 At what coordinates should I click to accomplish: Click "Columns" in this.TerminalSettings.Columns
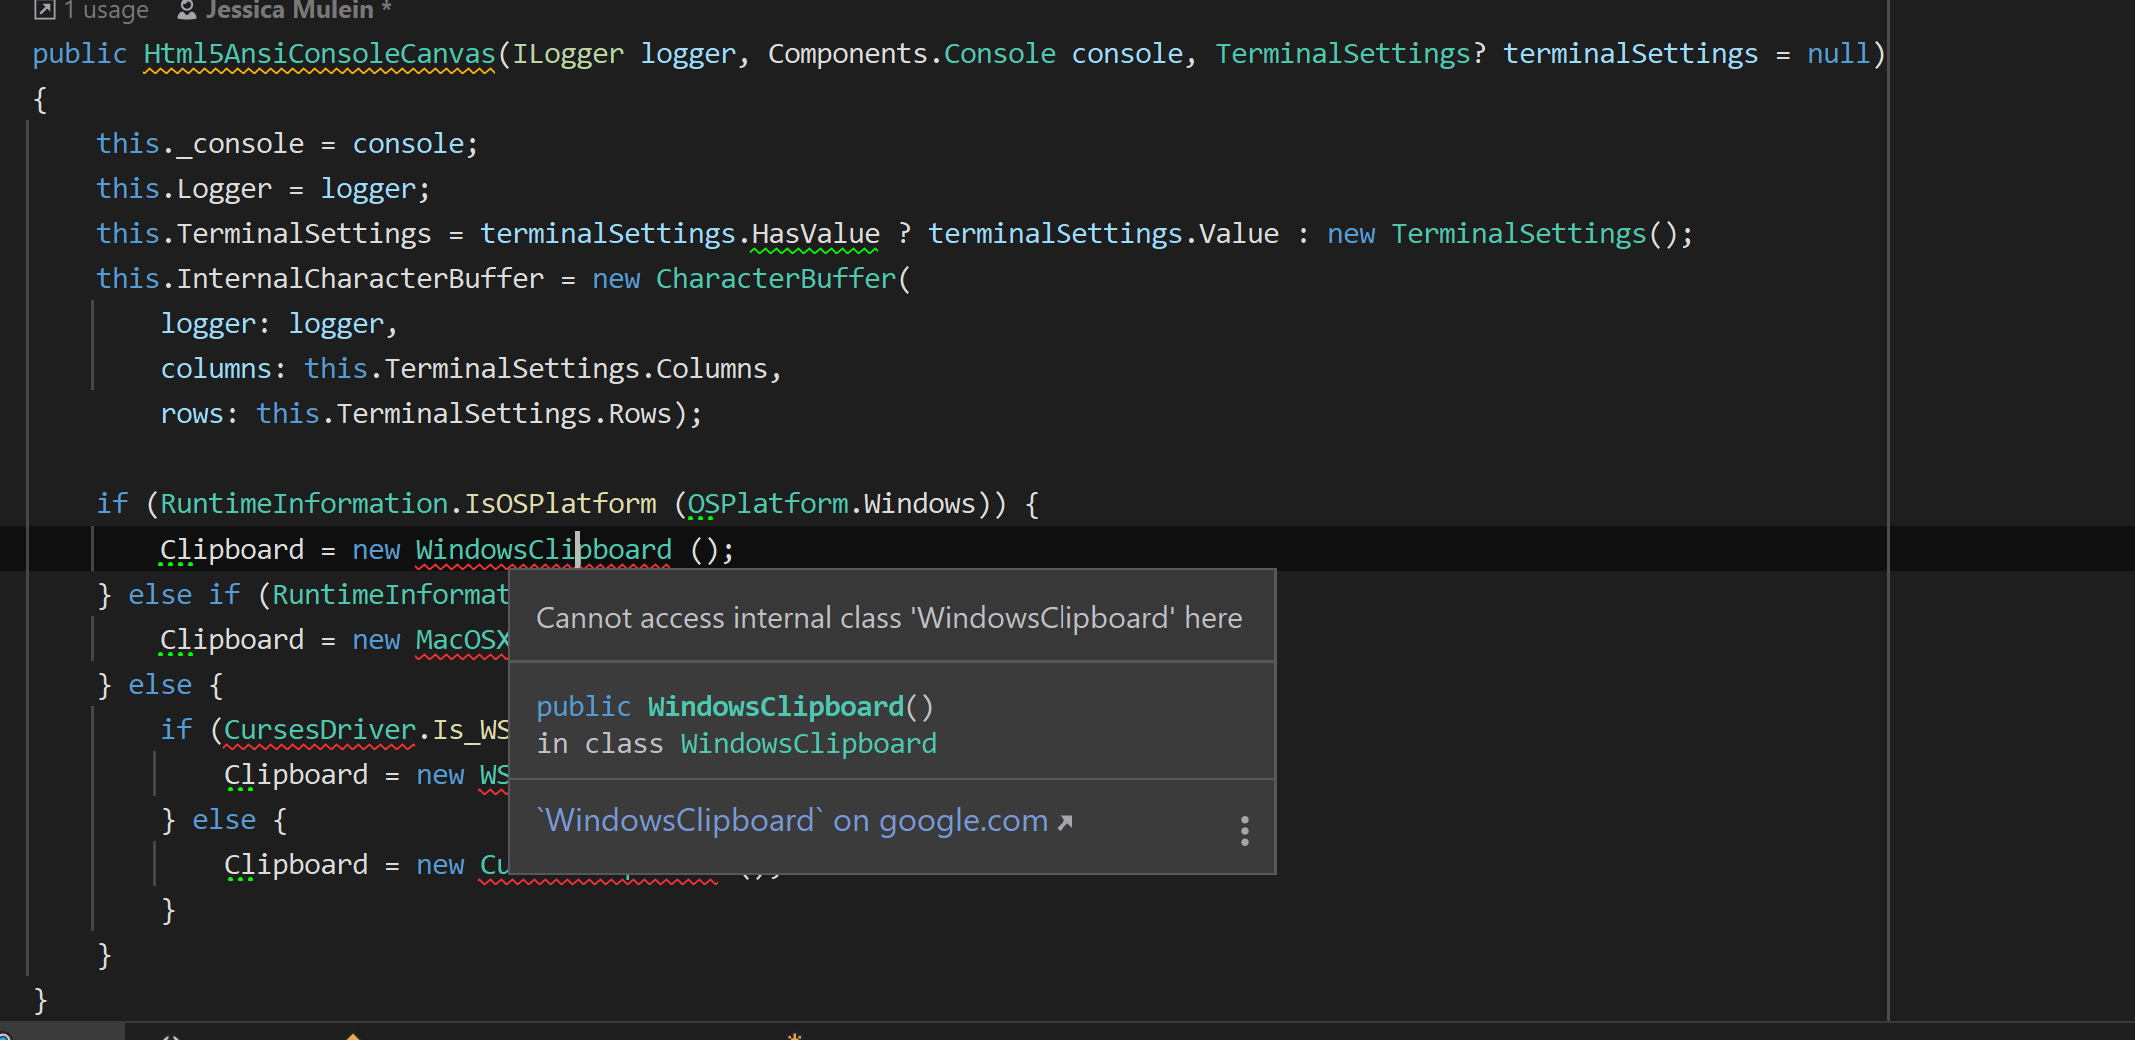click(711, 369)
